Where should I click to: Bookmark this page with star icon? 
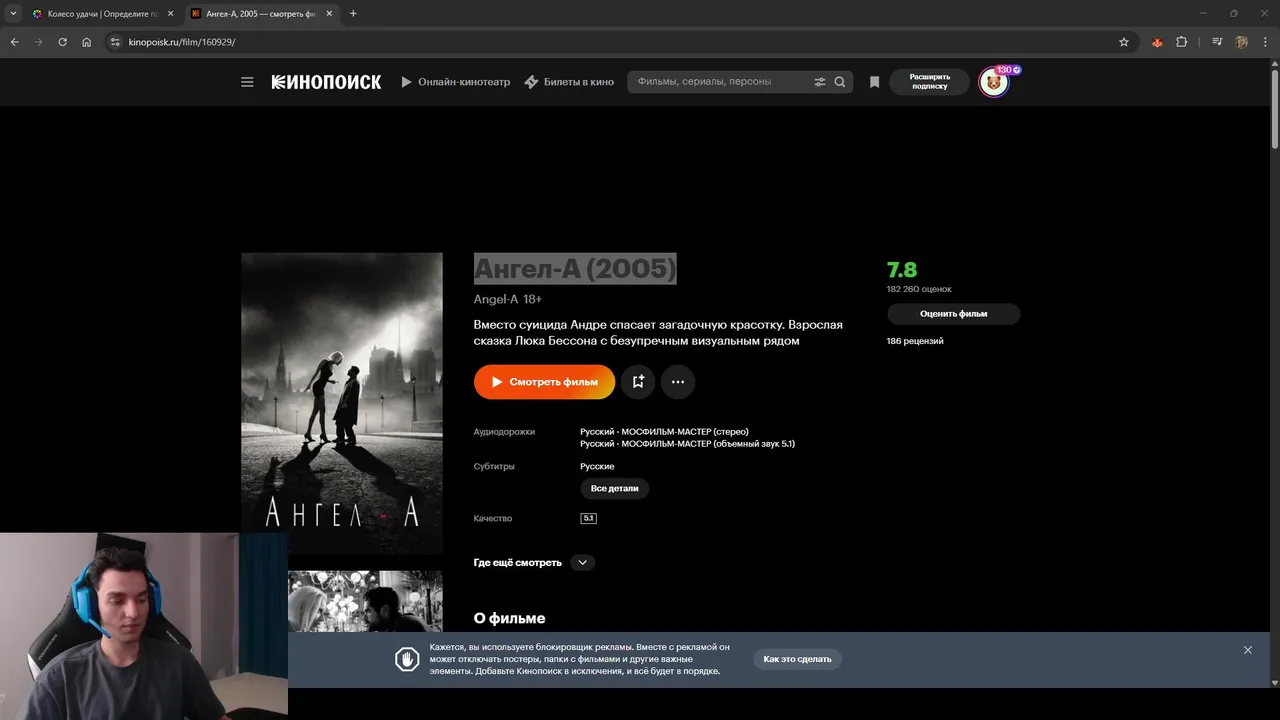pyautogui.click(x=1124, y=42)
